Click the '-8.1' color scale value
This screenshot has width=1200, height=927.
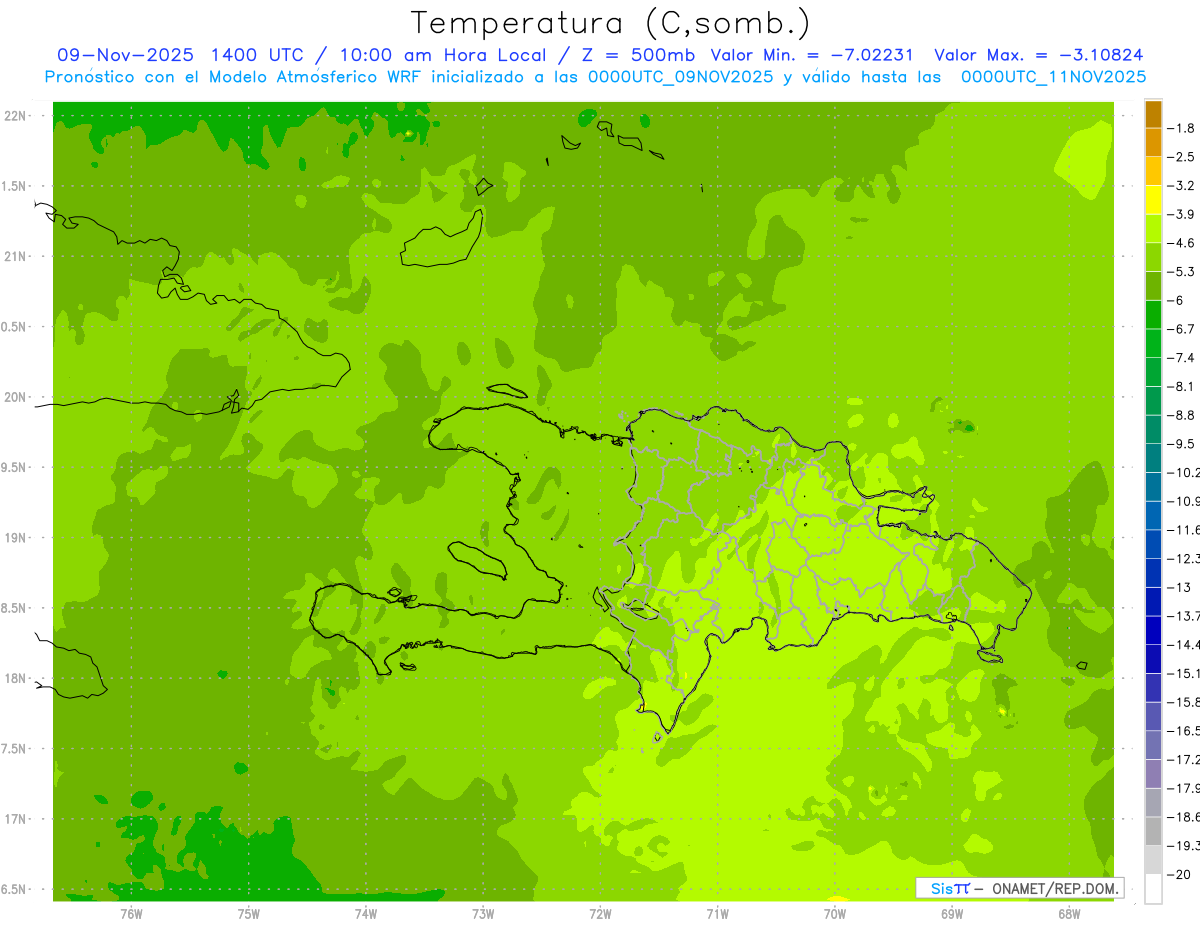(x=1182, y=386)
